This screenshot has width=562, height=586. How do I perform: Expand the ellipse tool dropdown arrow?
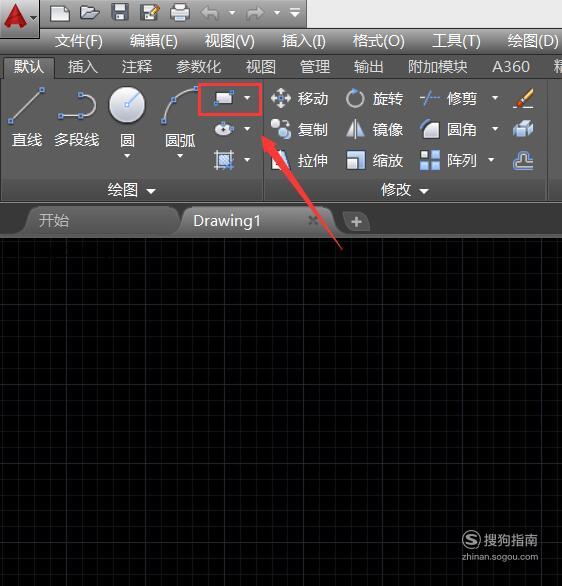coord(247,129)
